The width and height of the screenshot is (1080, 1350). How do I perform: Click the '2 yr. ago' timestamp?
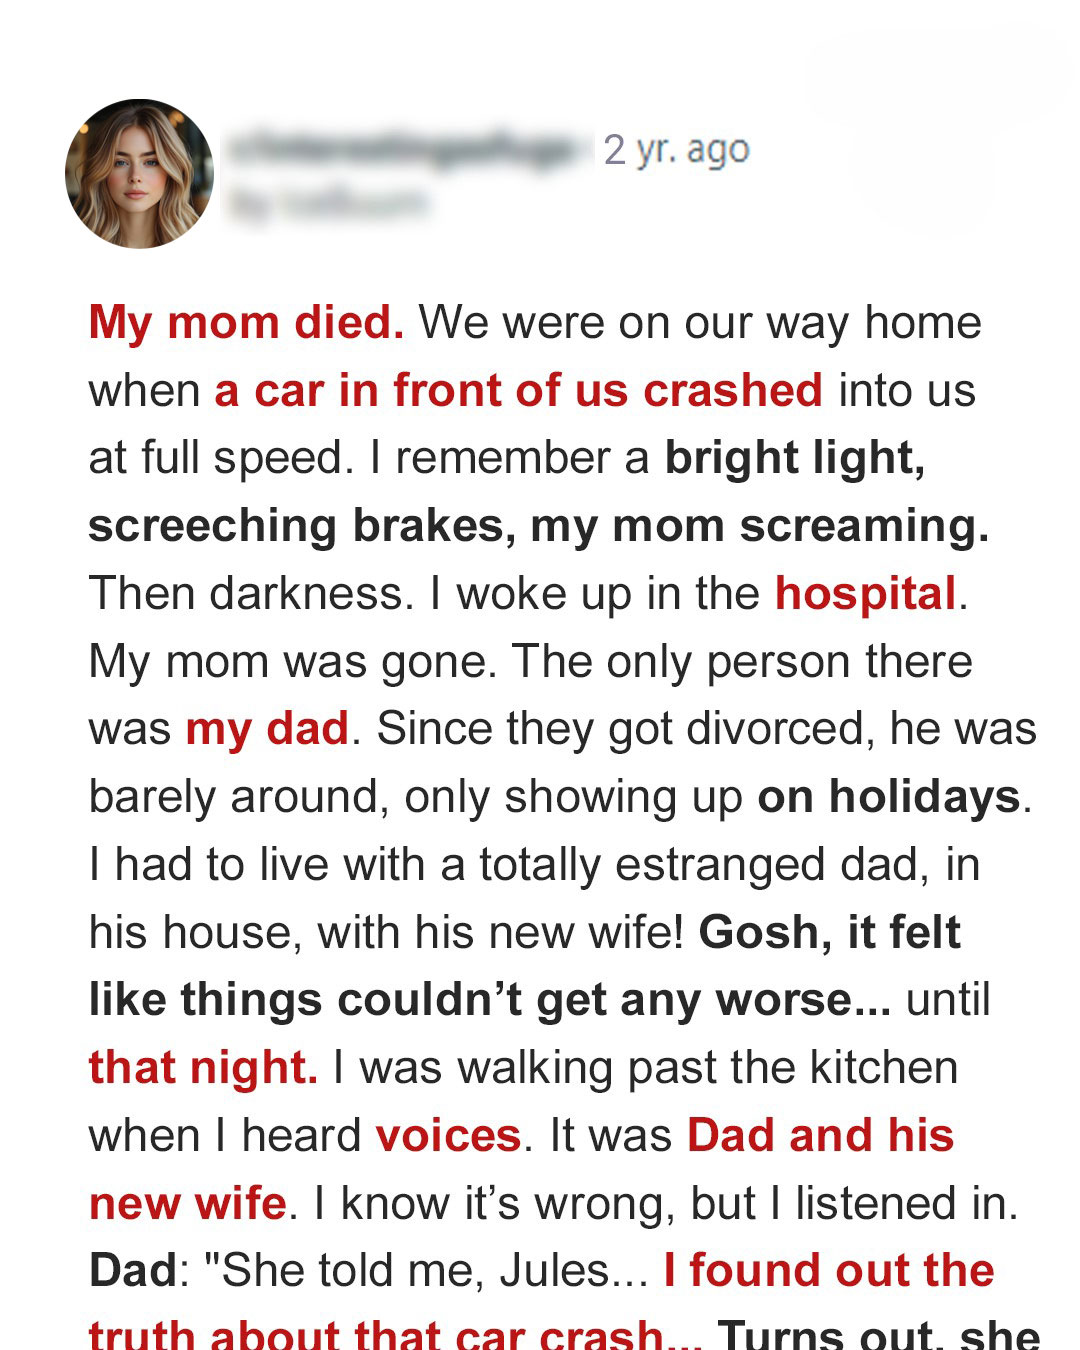pyautogui.click(x=676, y=150)
